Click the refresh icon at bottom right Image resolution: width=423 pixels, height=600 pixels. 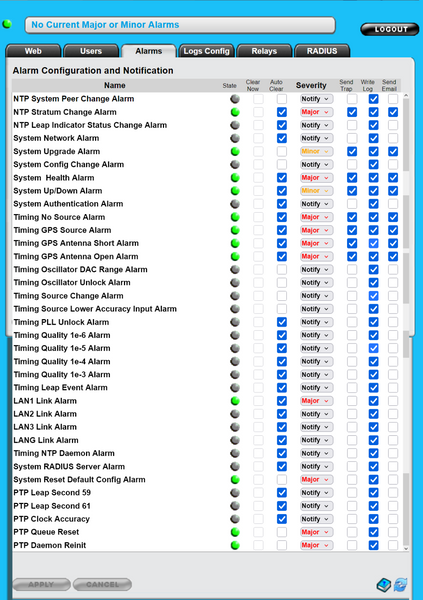[x=400, y=585]
